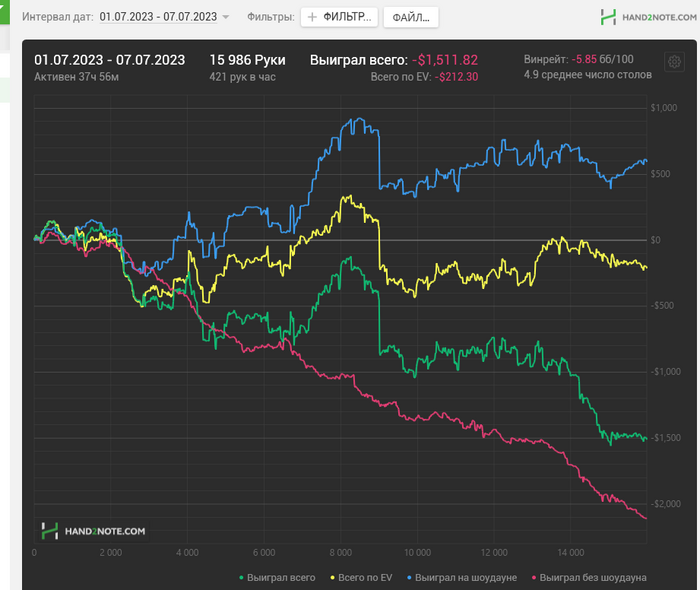
Task: Click the 8 000 x-axis label
Action: pyautogui.click(x=341, y=553)
